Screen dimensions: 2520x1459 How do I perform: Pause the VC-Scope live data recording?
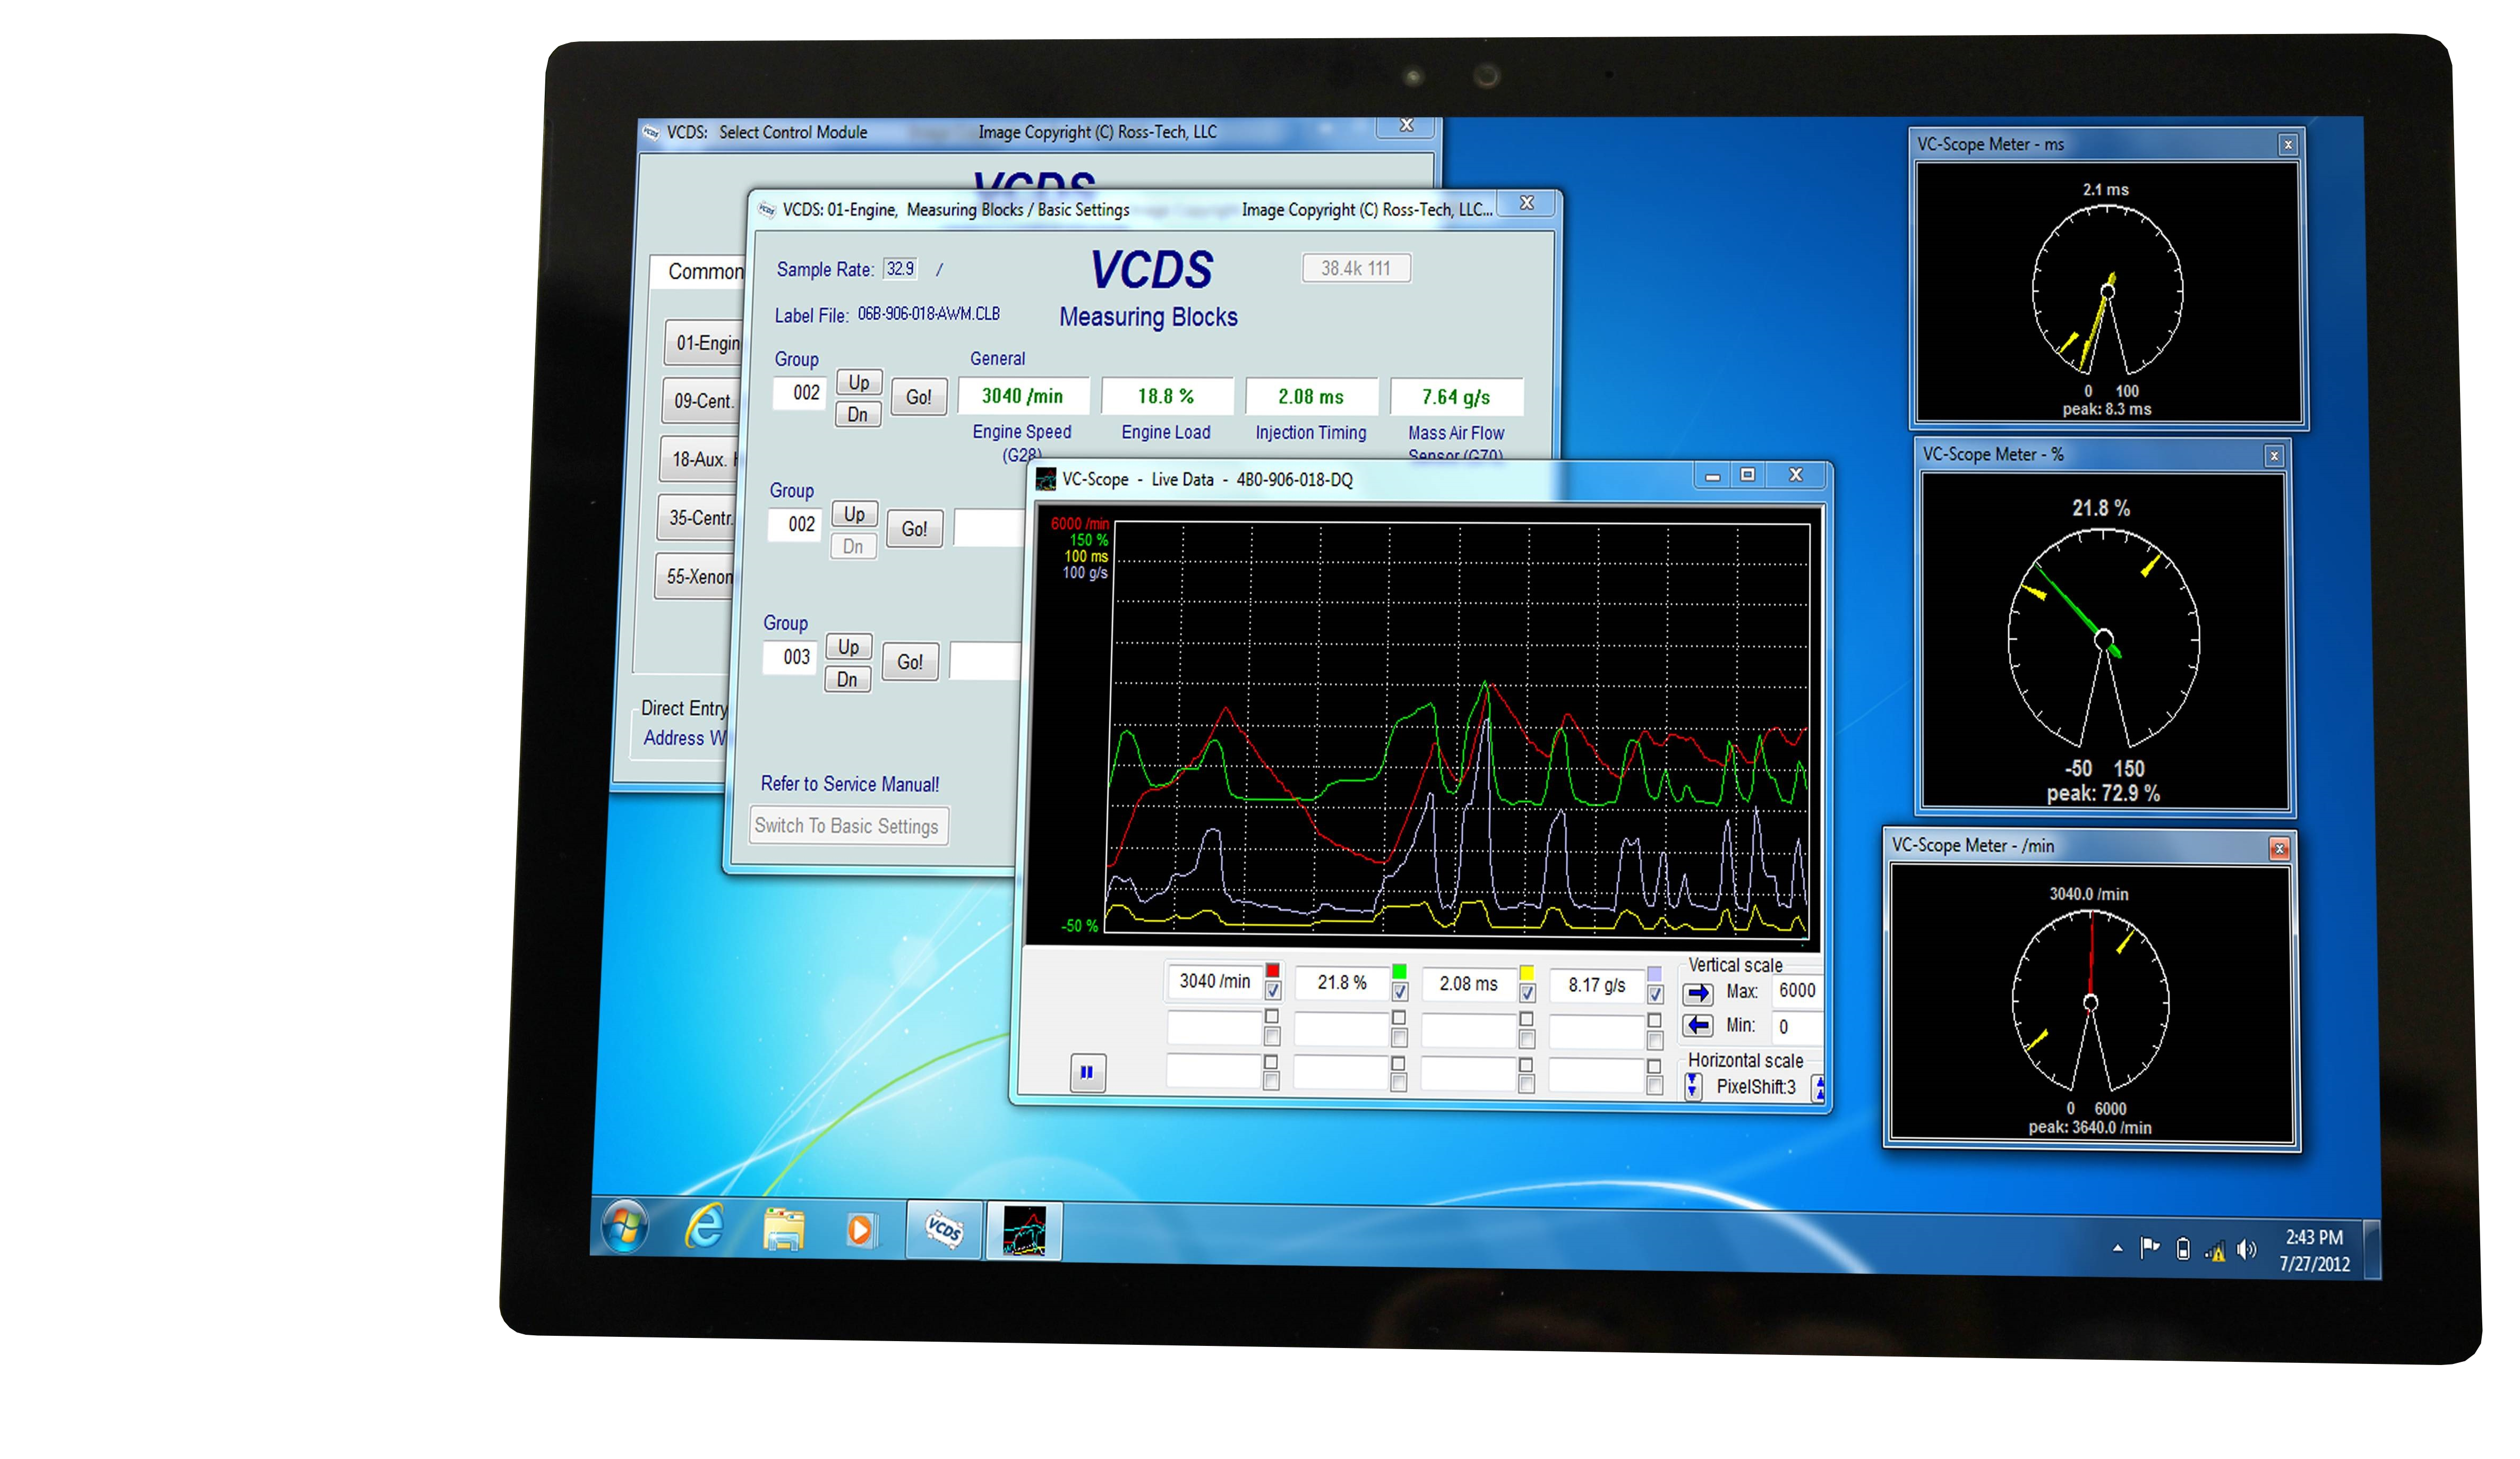pyautogui.click(x=1087, y=1072)
